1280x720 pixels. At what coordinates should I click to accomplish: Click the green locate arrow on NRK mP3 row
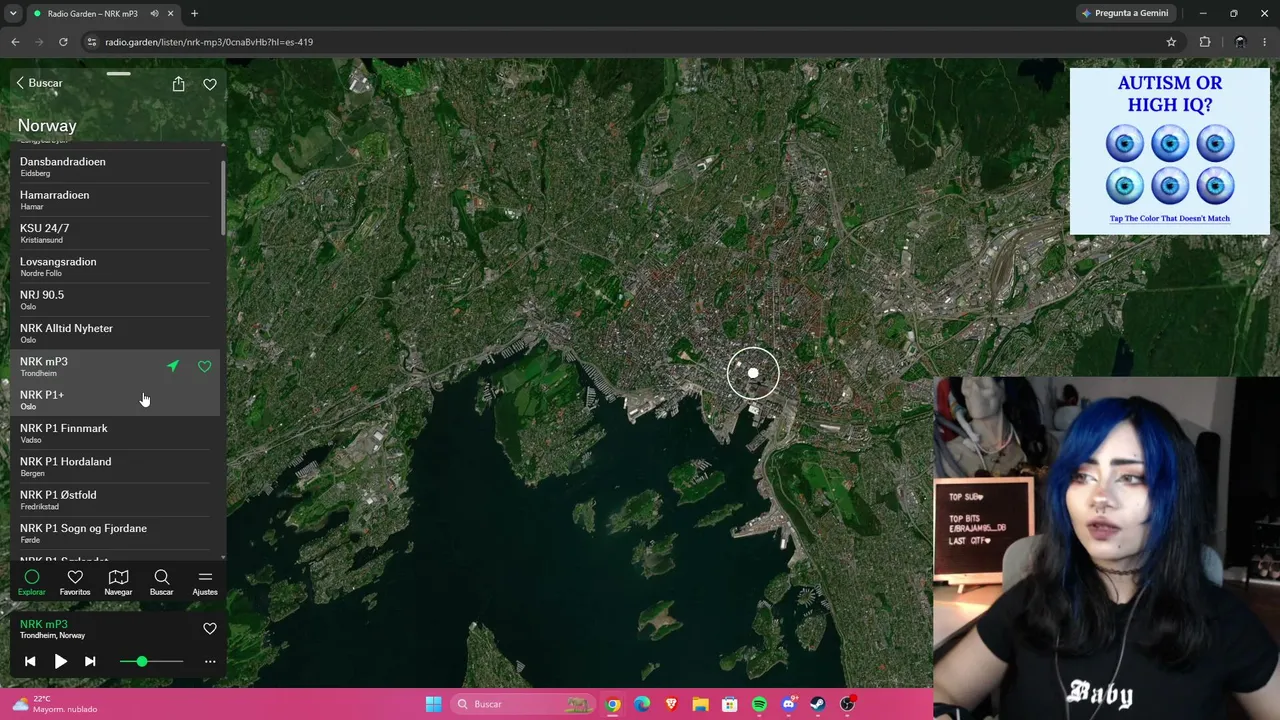pyautogui.click(x=173, y=367)
